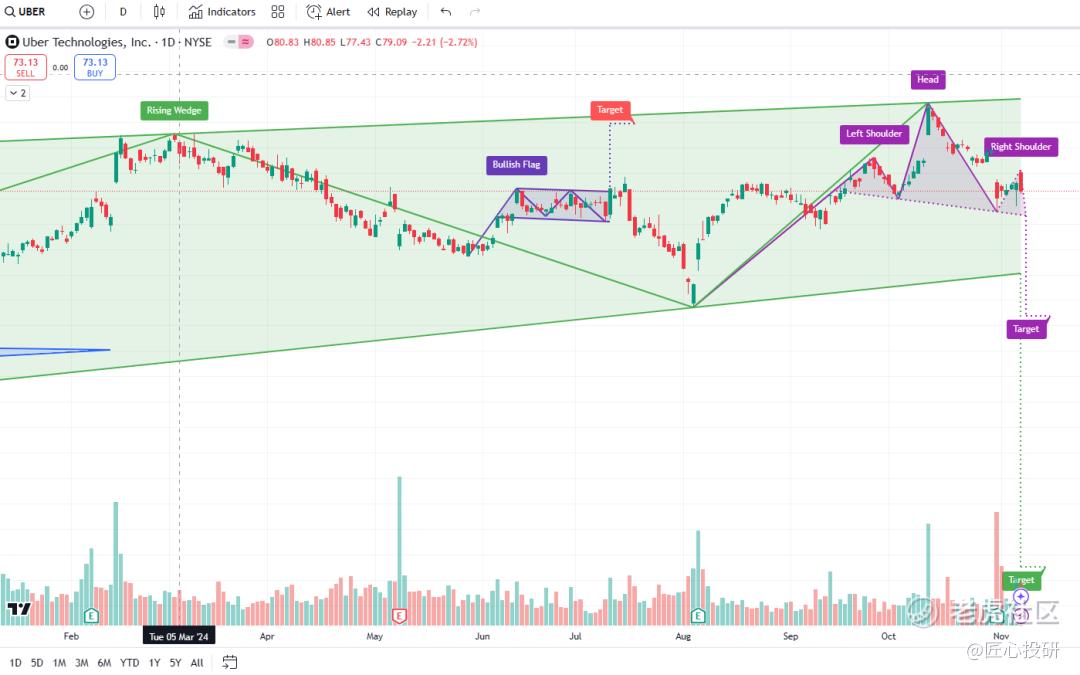Set chart range to 1M
Screen dimensions: 1080x675
59,663
